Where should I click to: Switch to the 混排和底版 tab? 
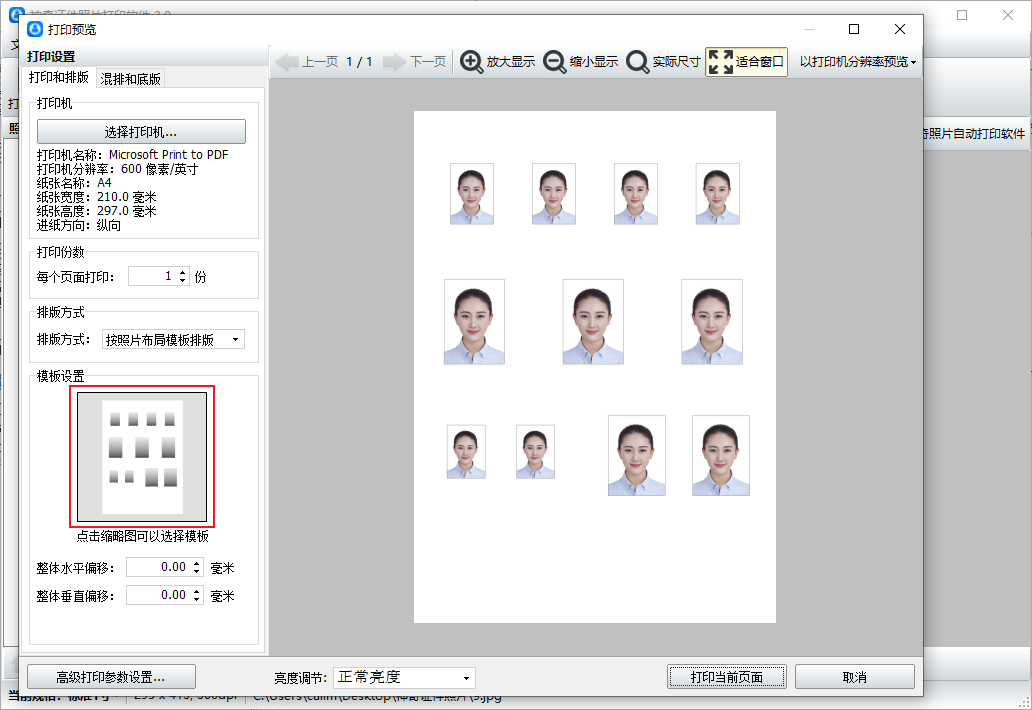(131, 79)
